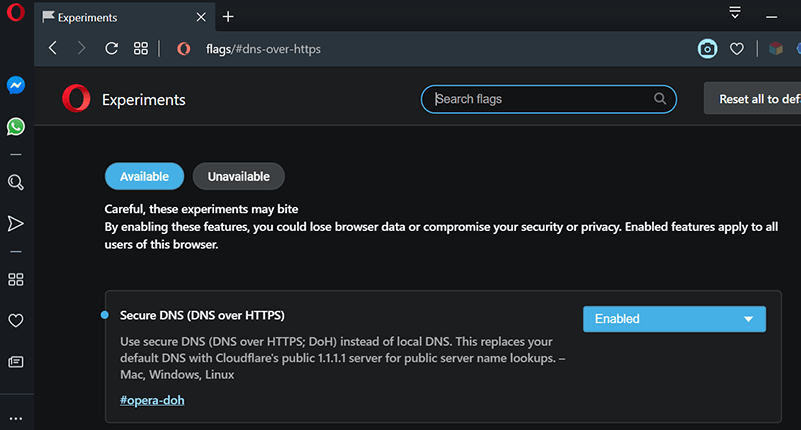The image size is (801, 430).
Task: Open Speed Dial from the address bar grid icon
Action: 140,49
